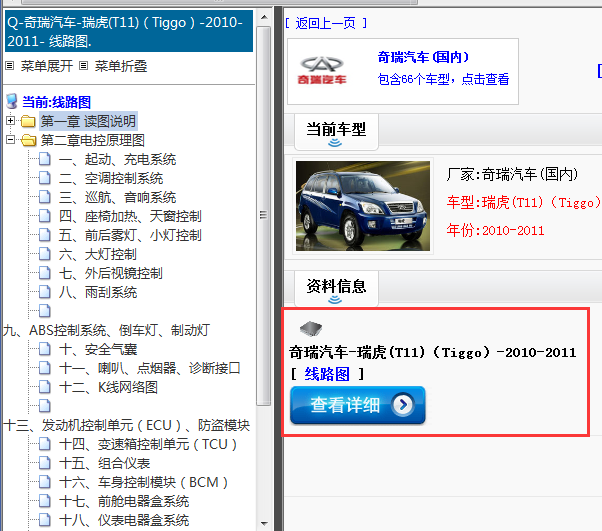
Task: Open document icon for 十七、前舱电器盒系统
Action: click(45, 501)
